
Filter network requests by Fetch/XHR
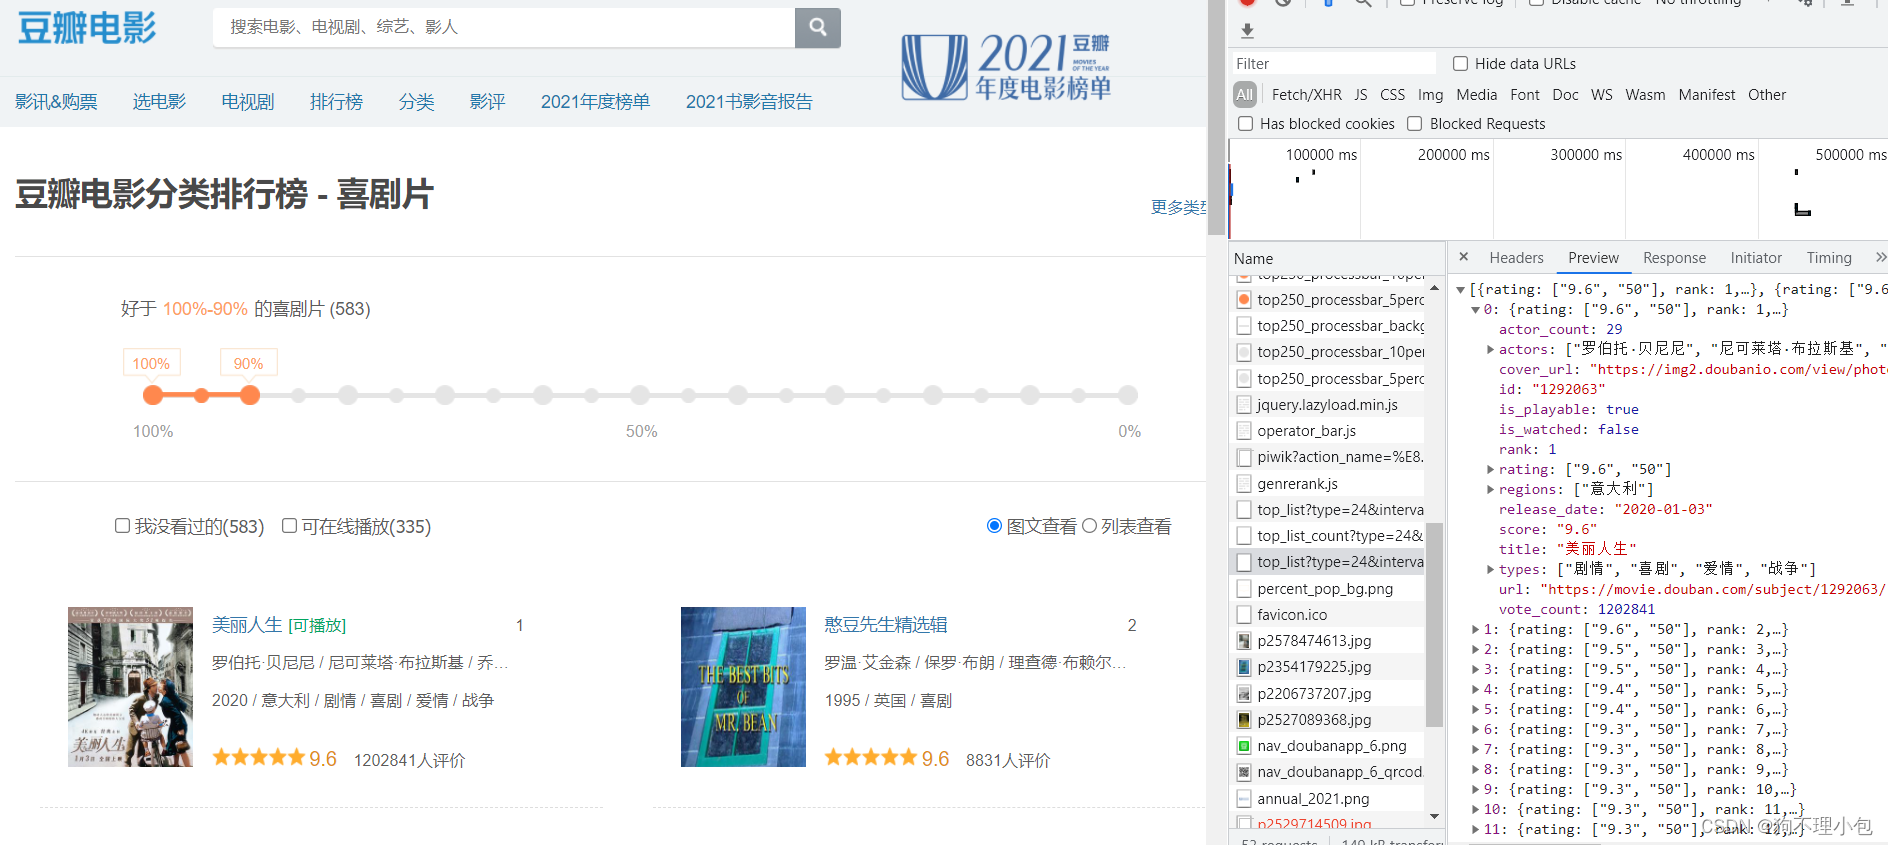[1306, 95]
